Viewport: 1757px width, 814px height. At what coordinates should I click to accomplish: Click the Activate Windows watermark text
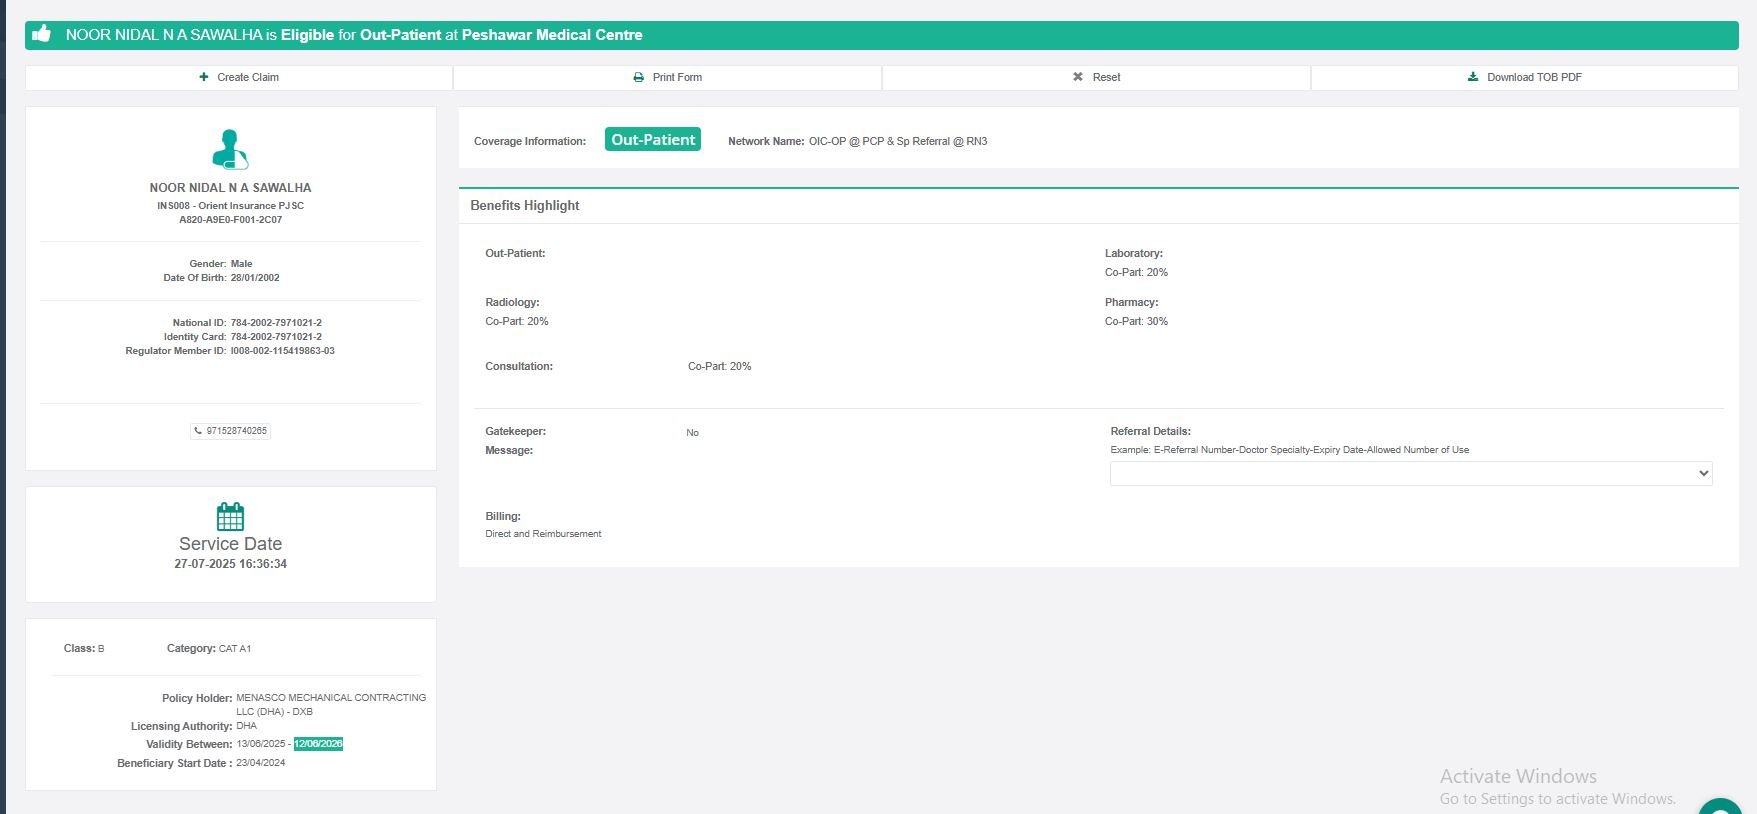pos(1517,776)
